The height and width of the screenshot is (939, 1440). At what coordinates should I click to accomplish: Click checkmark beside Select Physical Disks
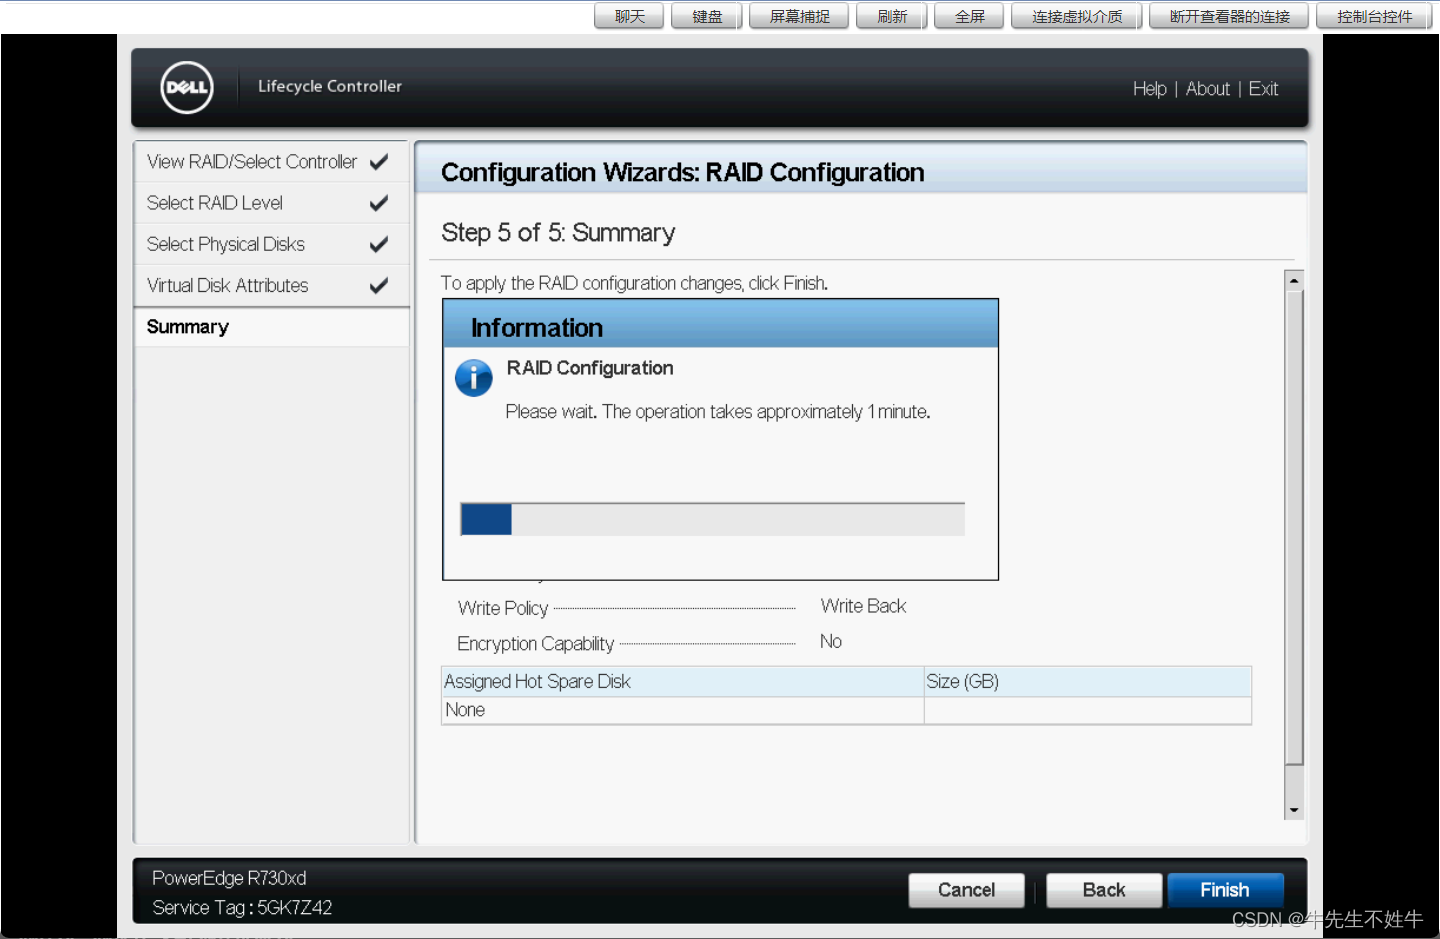(379, 244)
